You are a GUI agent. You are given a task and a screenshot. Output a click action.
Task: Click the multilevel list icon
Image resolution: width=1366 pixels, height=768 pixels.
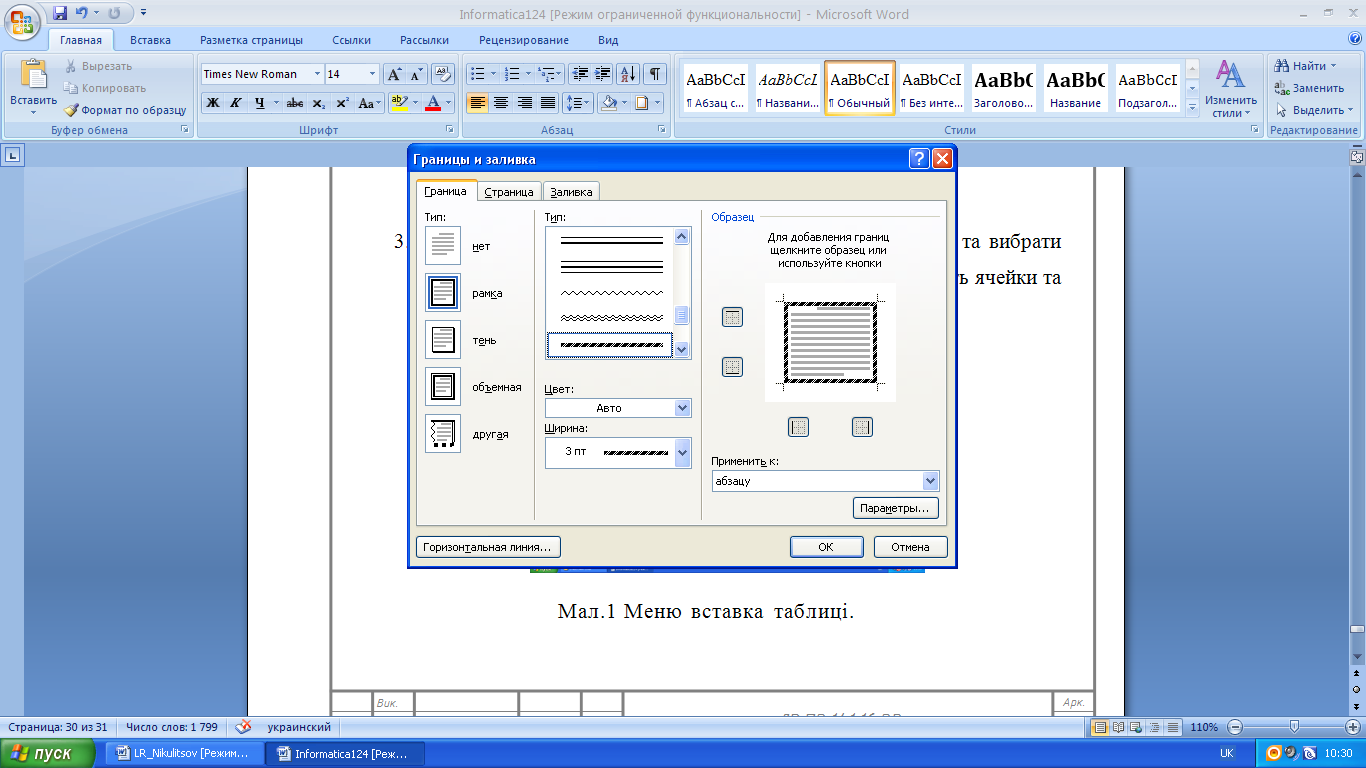click(546, 74)
